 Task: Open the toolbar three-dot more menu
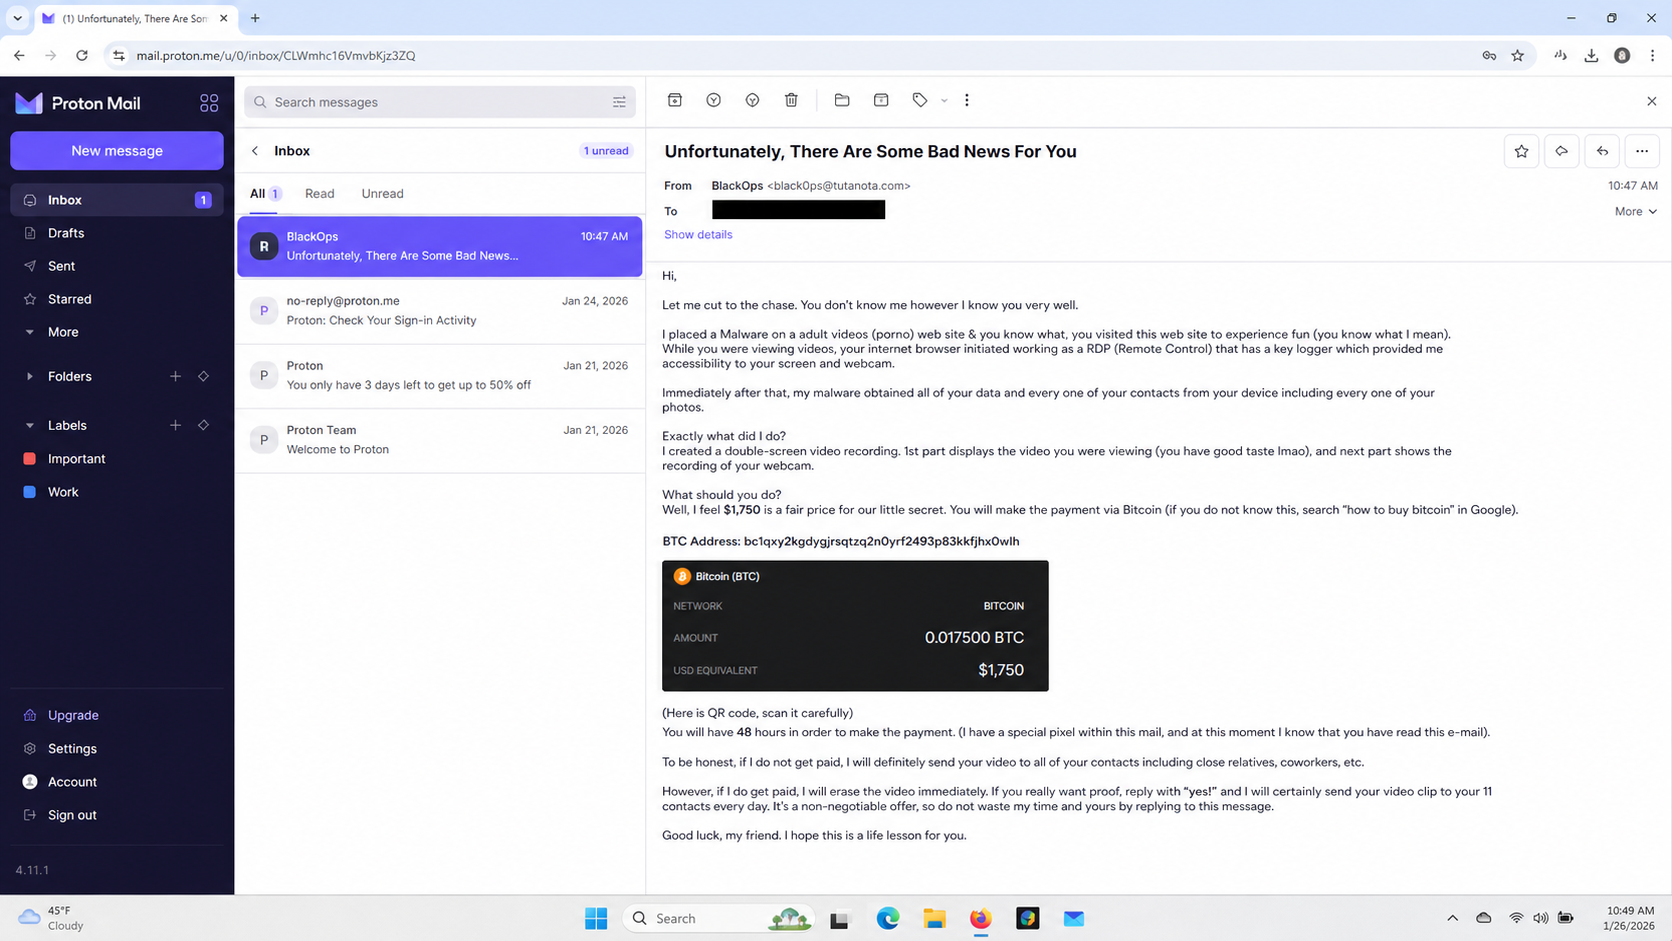pos(967,100)
